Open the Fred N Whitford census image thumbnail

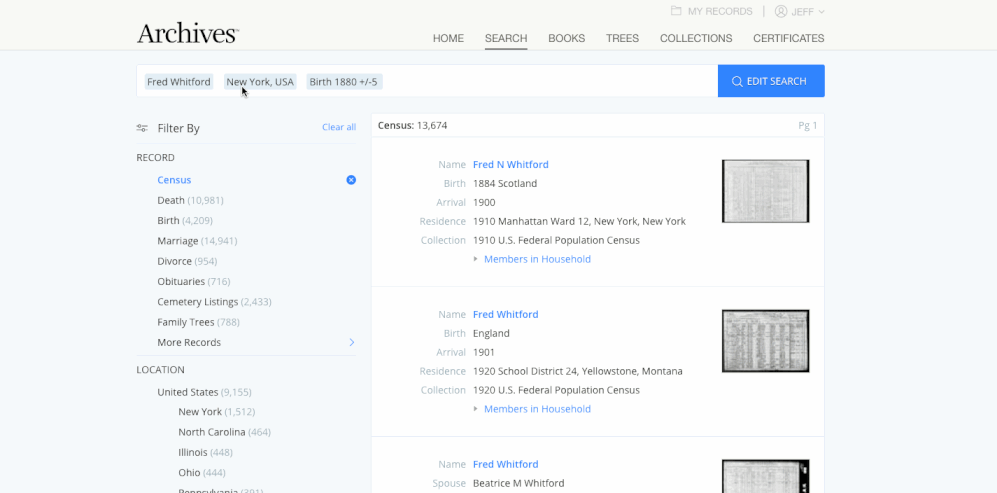pos(766,191)
